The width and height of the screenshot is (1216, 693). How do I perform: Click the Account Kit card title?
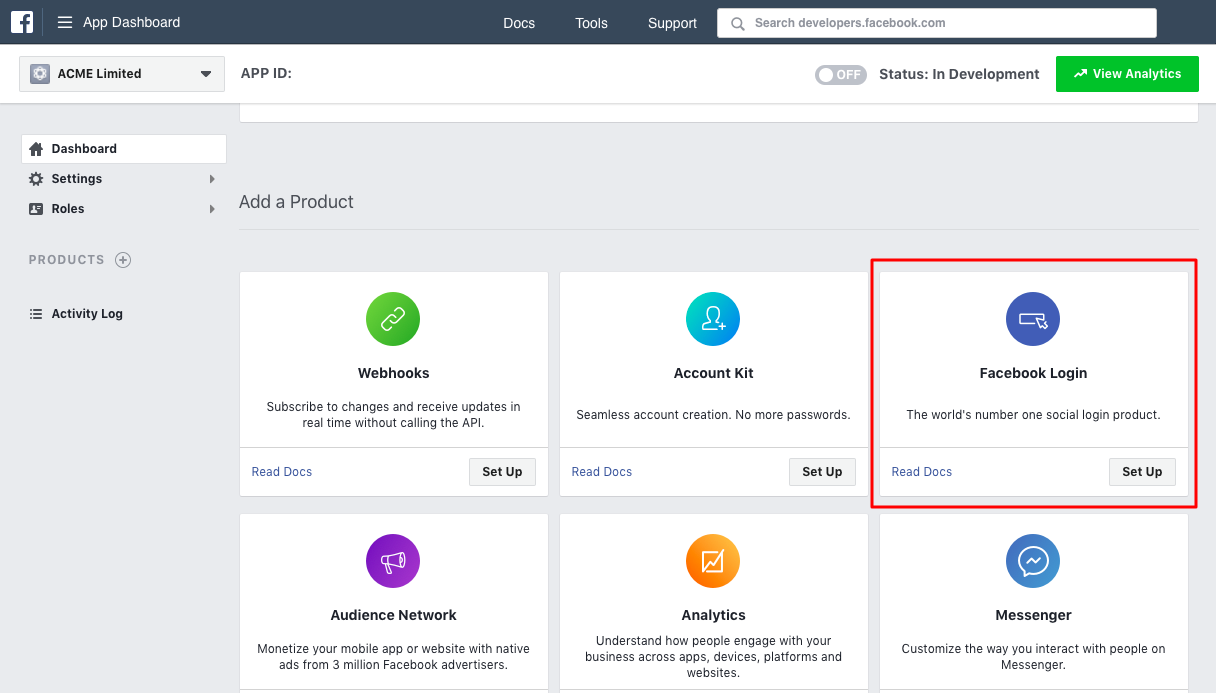(x=714, y=373)
